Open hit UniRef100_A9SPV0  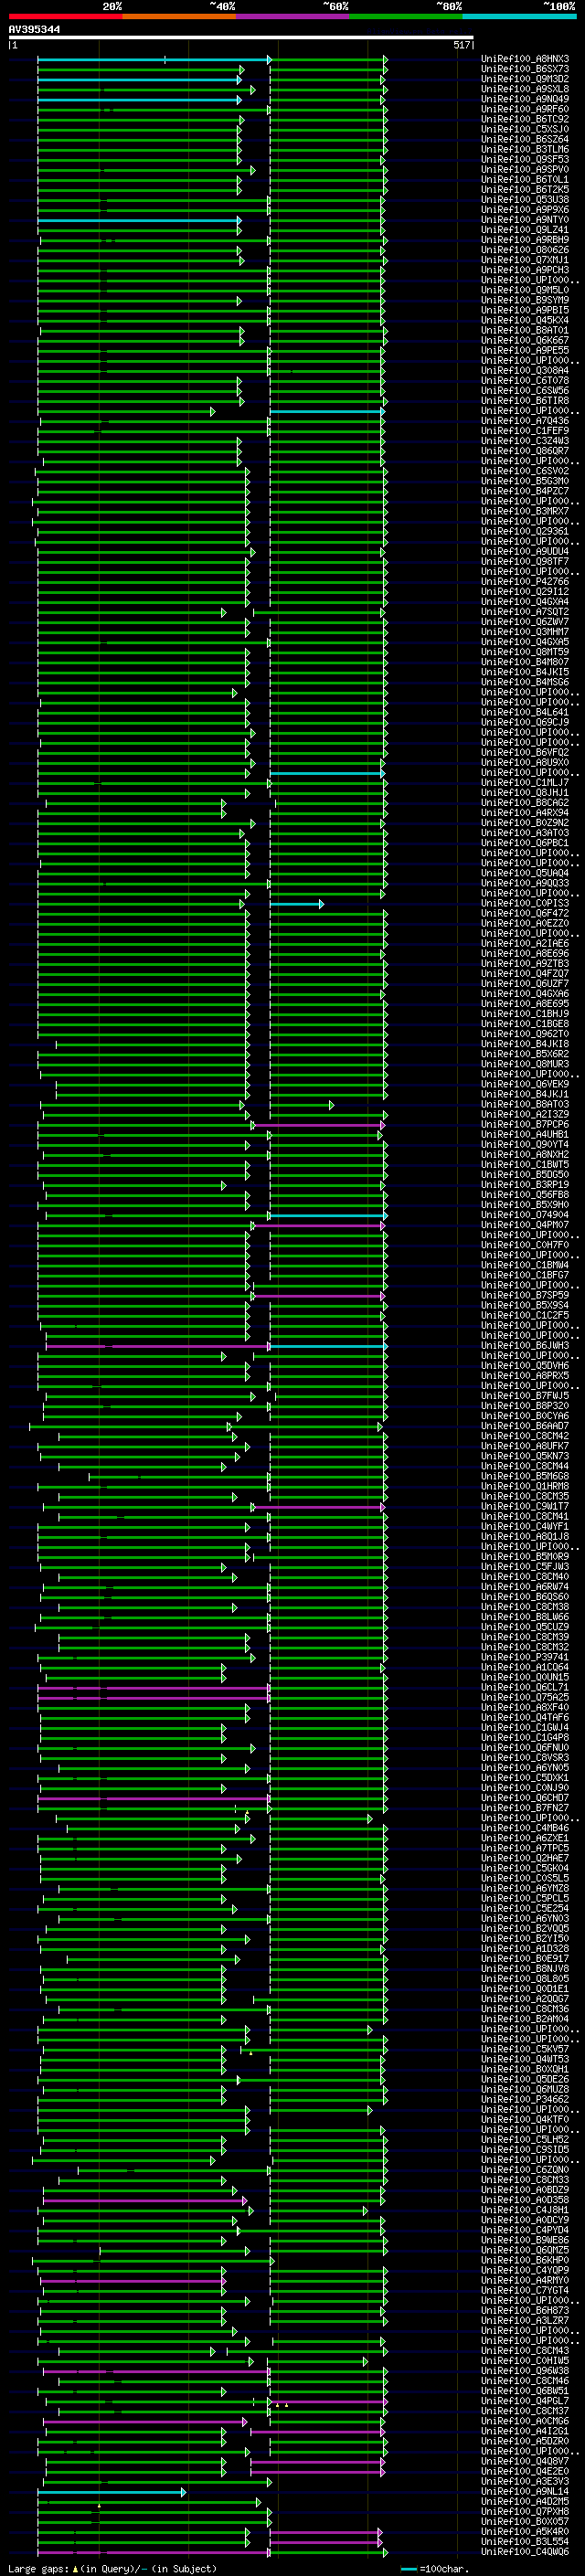[525, 169]
